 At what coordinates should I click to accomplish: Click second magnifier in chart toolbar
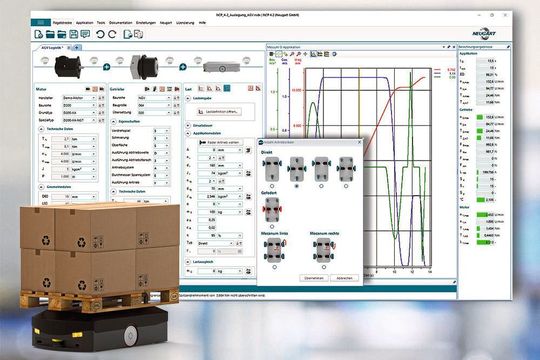[x=298, y=54]
